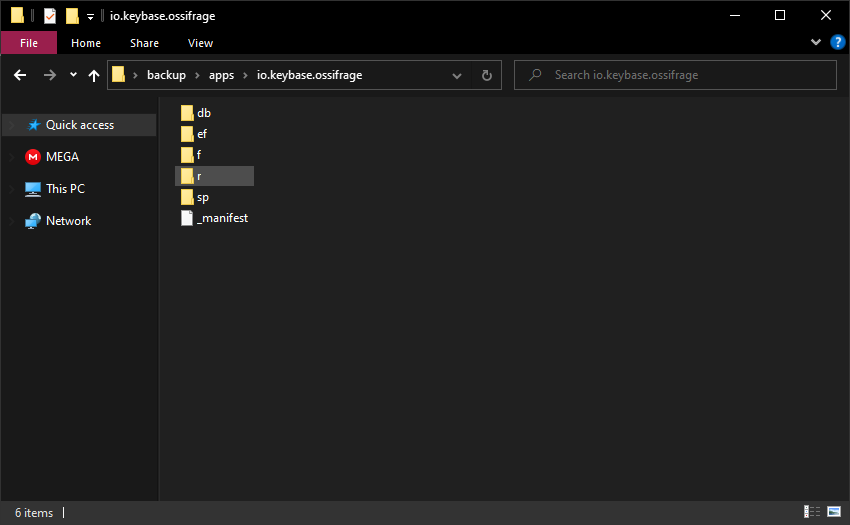Open the Customize Quick Access Toolbar dropdown
This screenshot has height=525, width=850.
91,17
